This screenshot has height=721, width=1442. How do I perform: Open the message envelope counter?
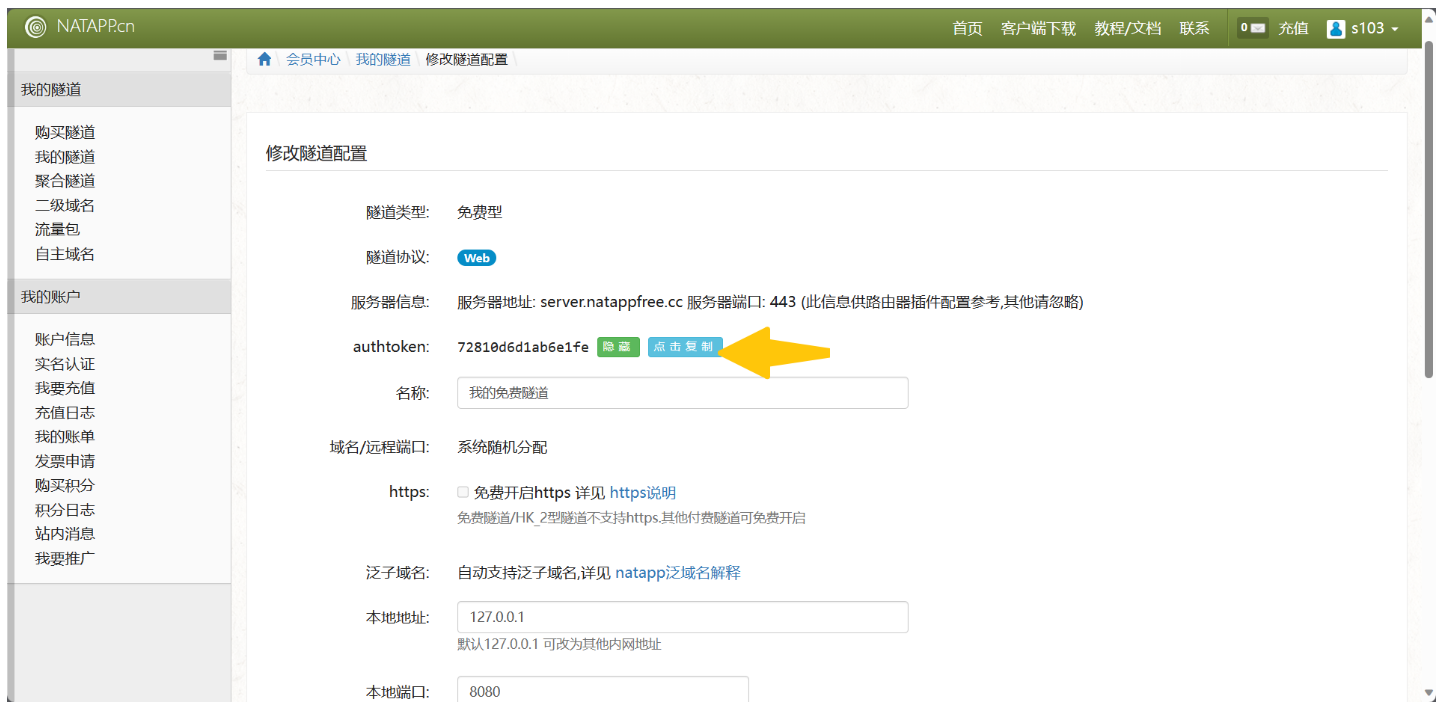(x=1252, y=28)
